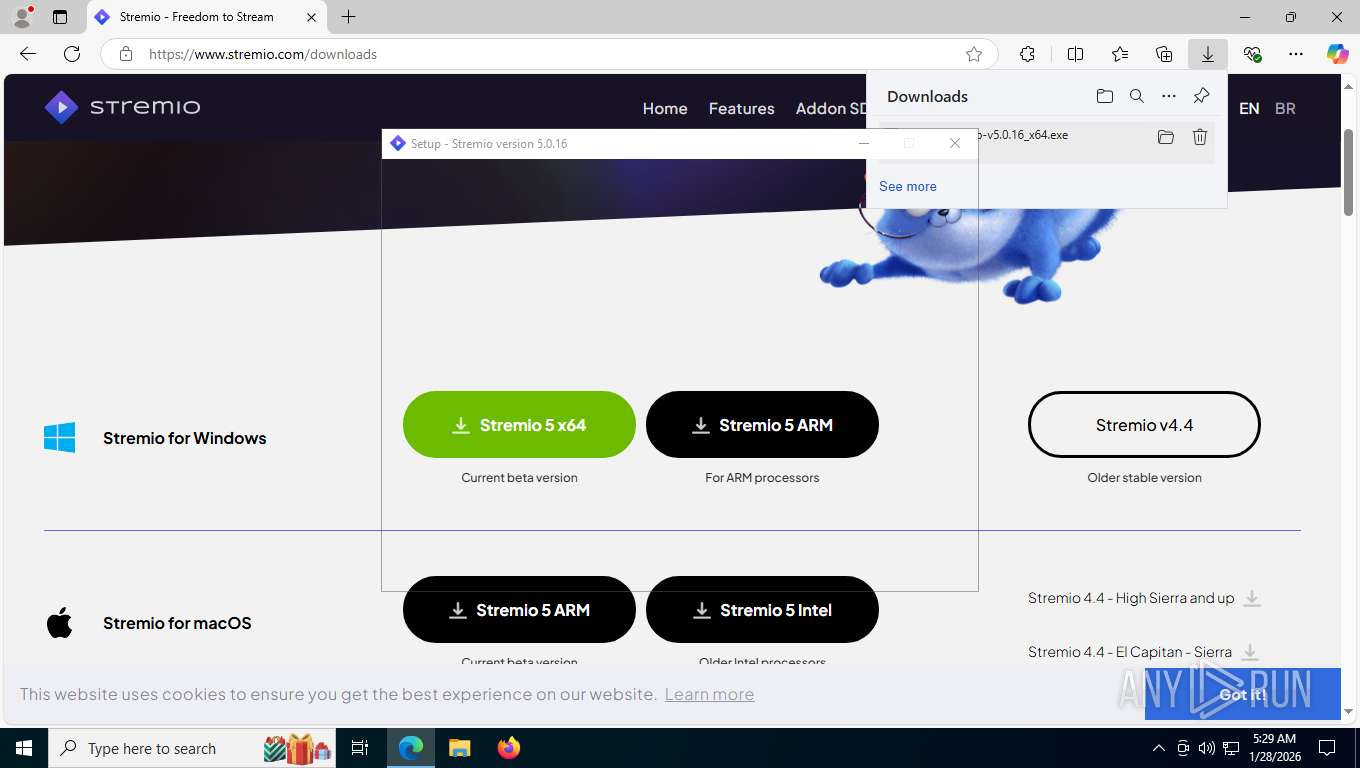Download Stremio 5 ARM for Windows
Image resolution: width=1360 pixels, height=768 pixels.
(762, 425)
